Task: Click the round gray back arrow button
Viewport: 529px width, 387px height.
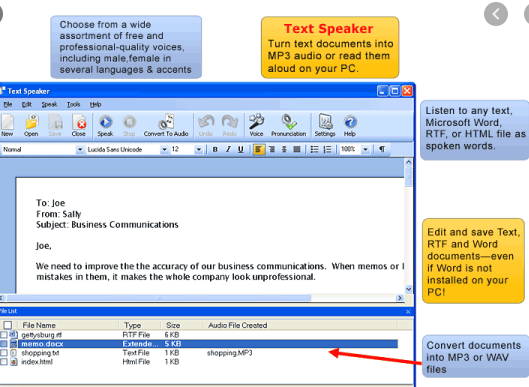Action: [x=496, y=14]
